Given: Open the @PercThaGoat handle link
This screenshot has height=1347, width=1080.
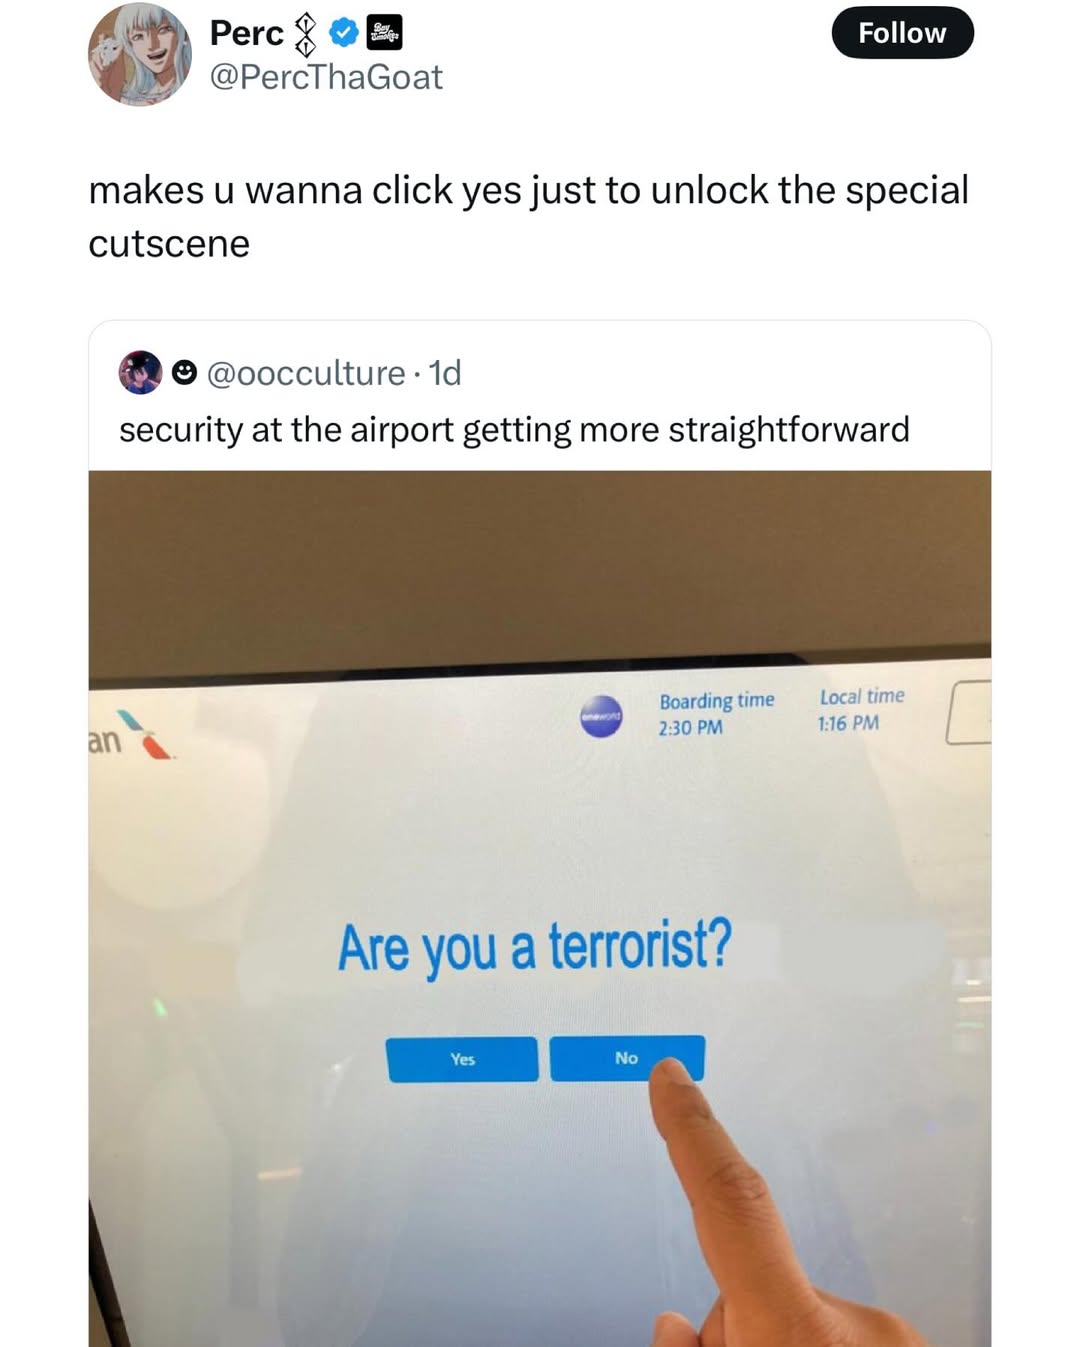Looking at the screenshot, I should pos(326,77).
